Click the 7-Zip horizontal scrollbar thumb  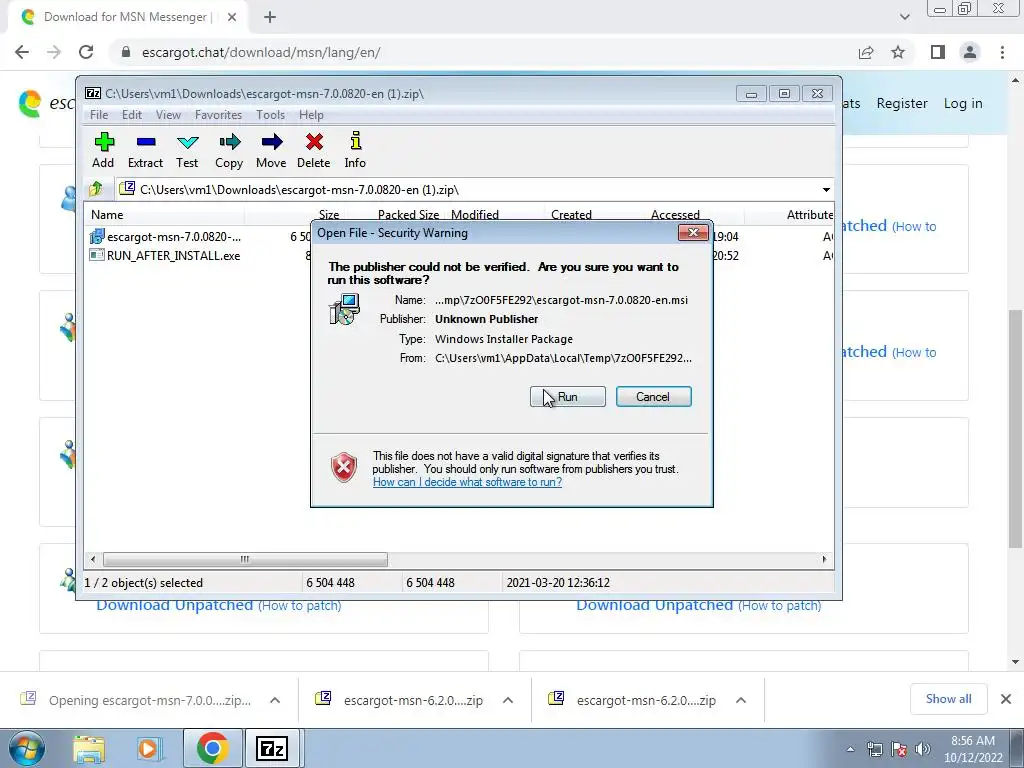(245, 559)
